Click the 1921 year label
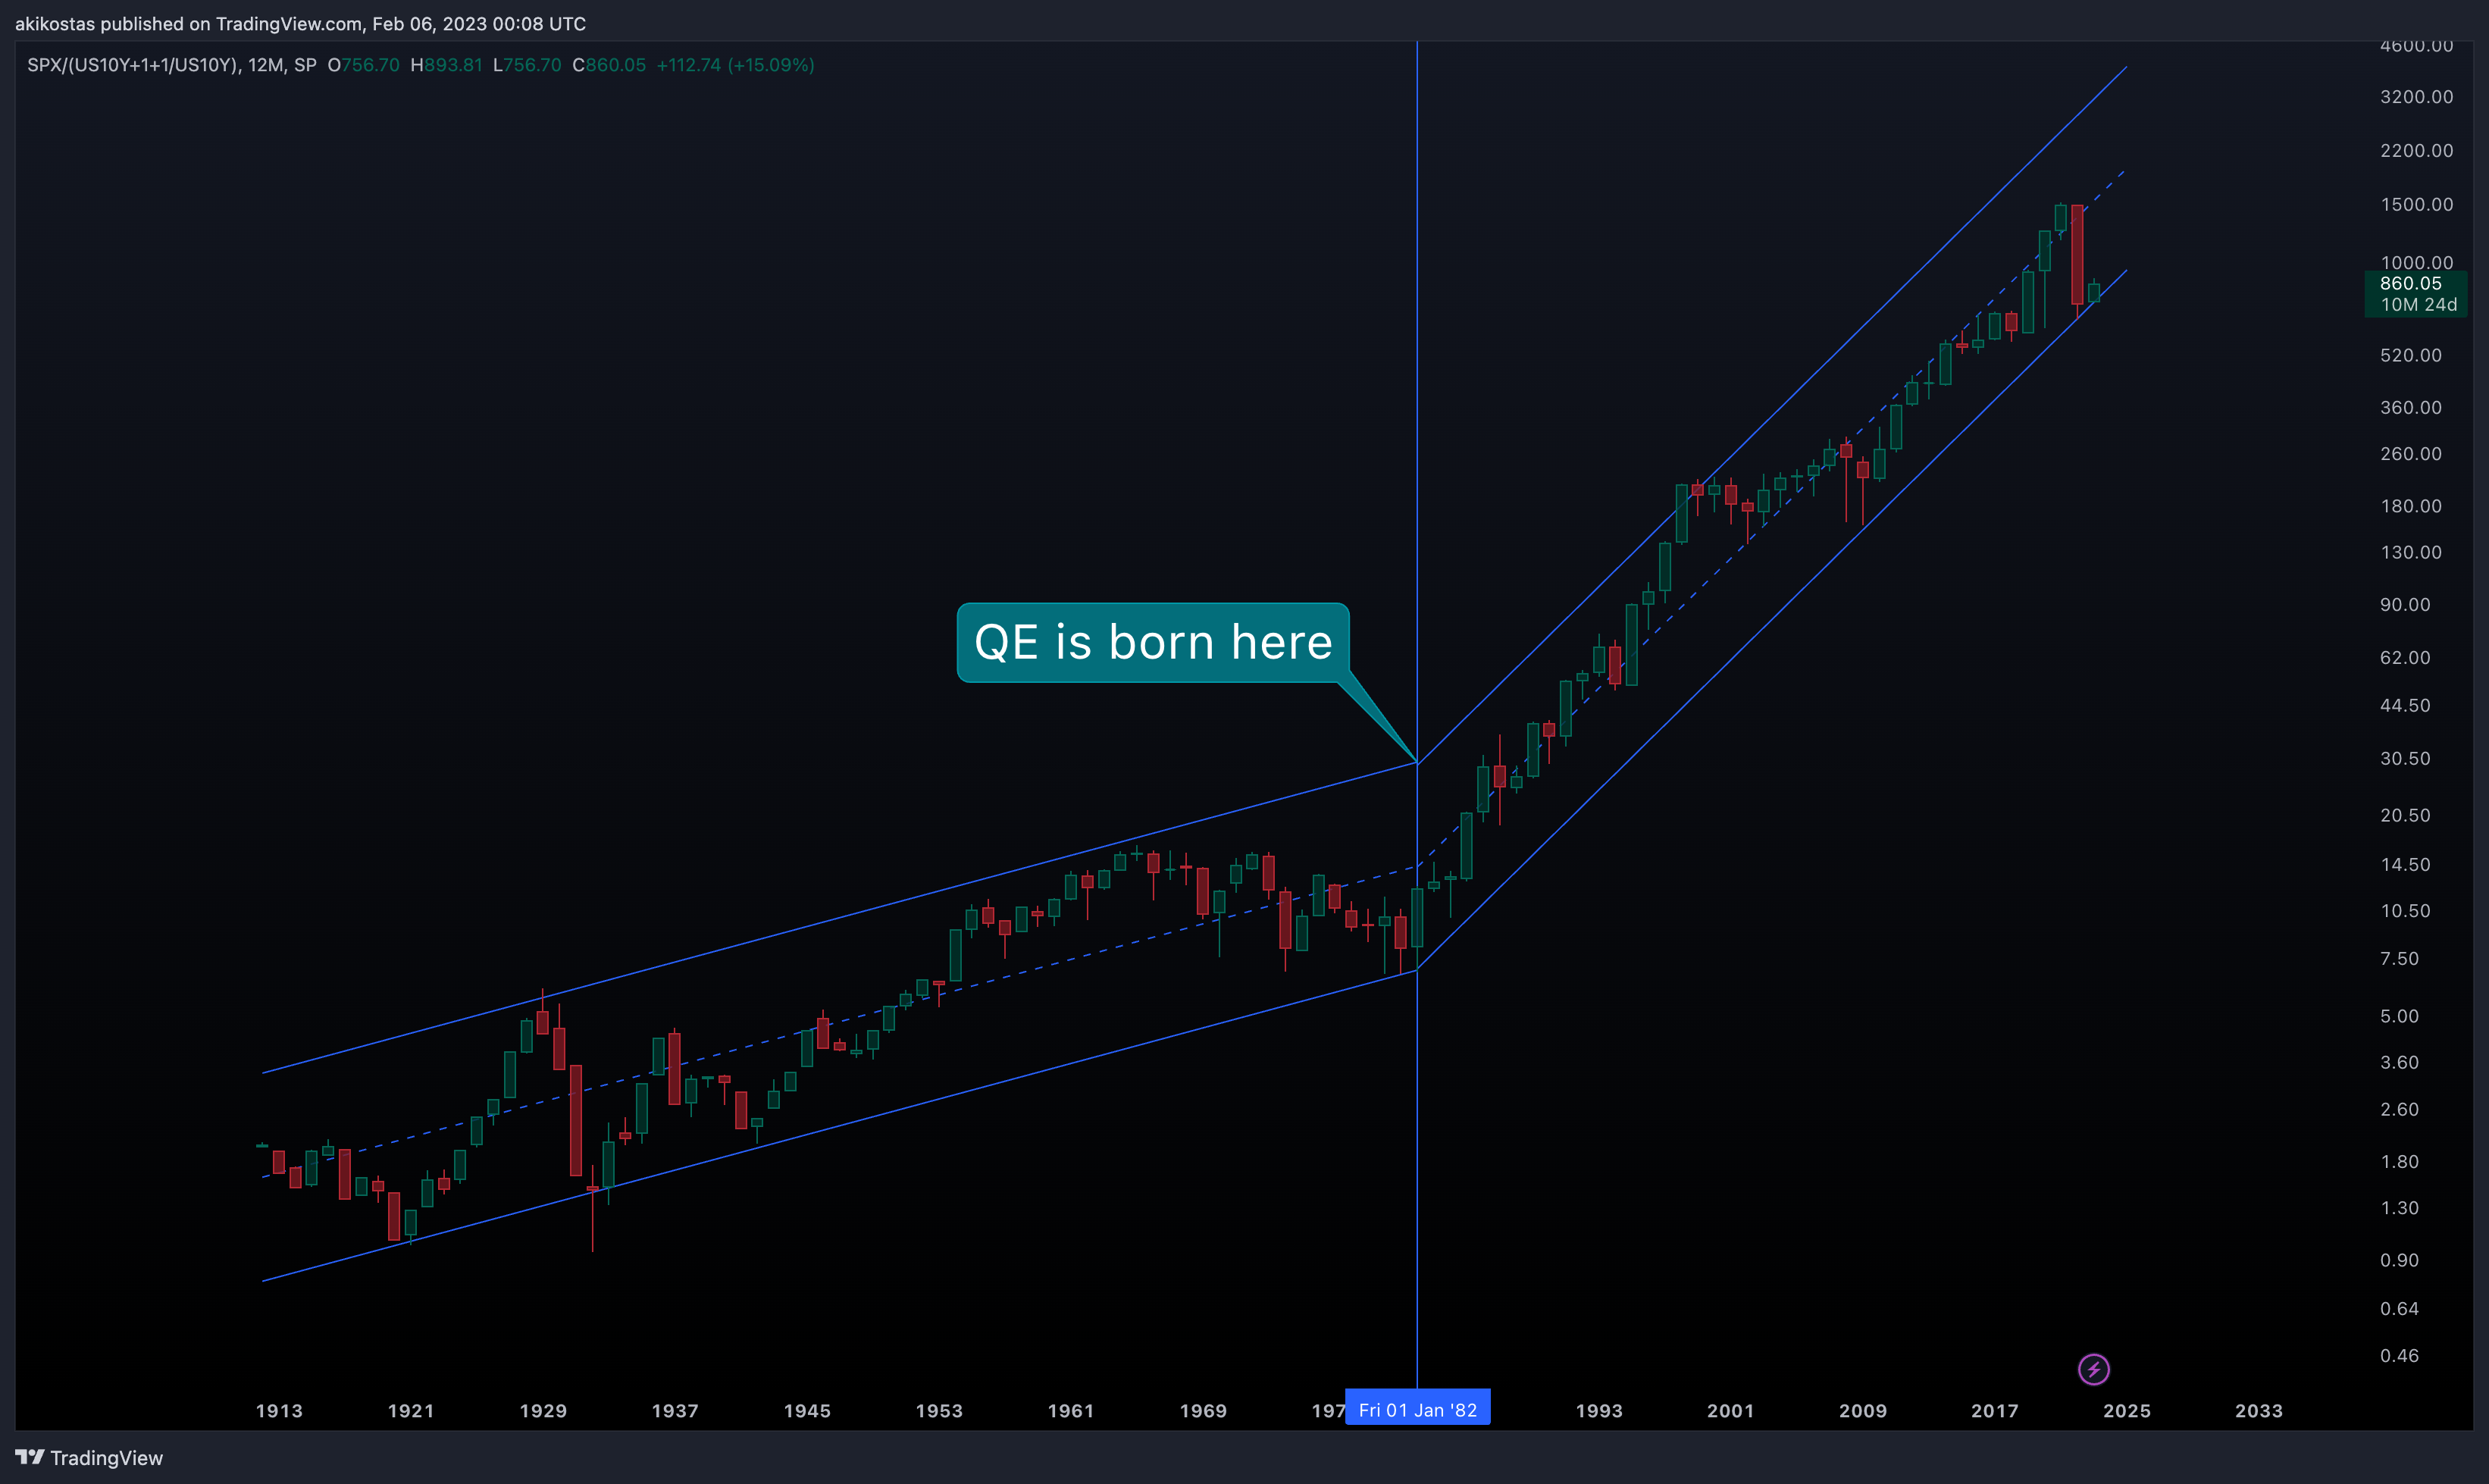This screenshot has height=1484, width=2489. (x=411, y=1411)
